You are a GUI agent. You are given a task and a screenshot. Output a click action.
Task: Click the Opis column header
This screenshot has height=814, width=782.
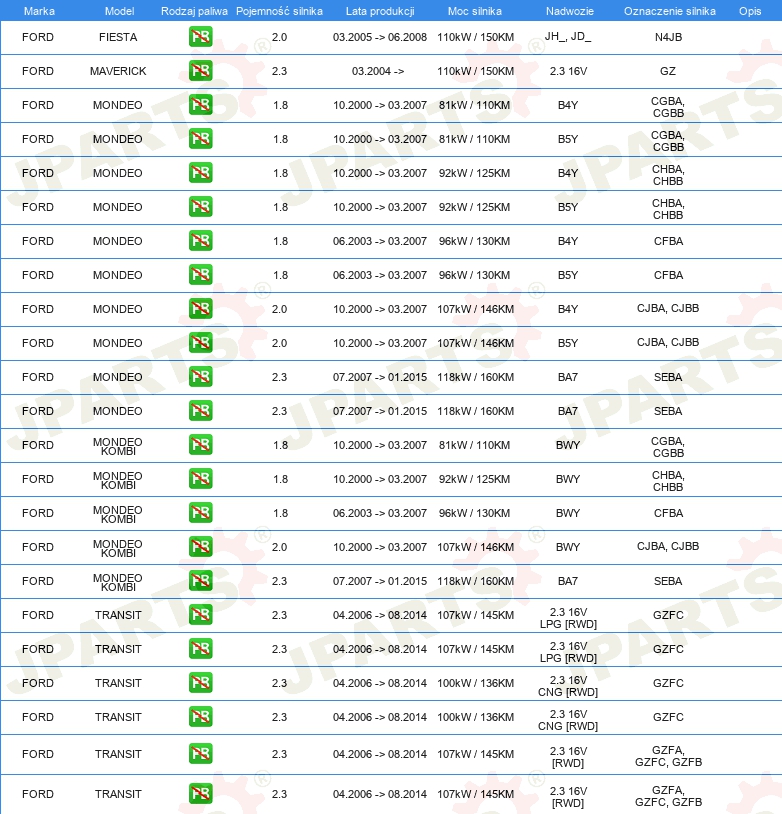[750, 11]
